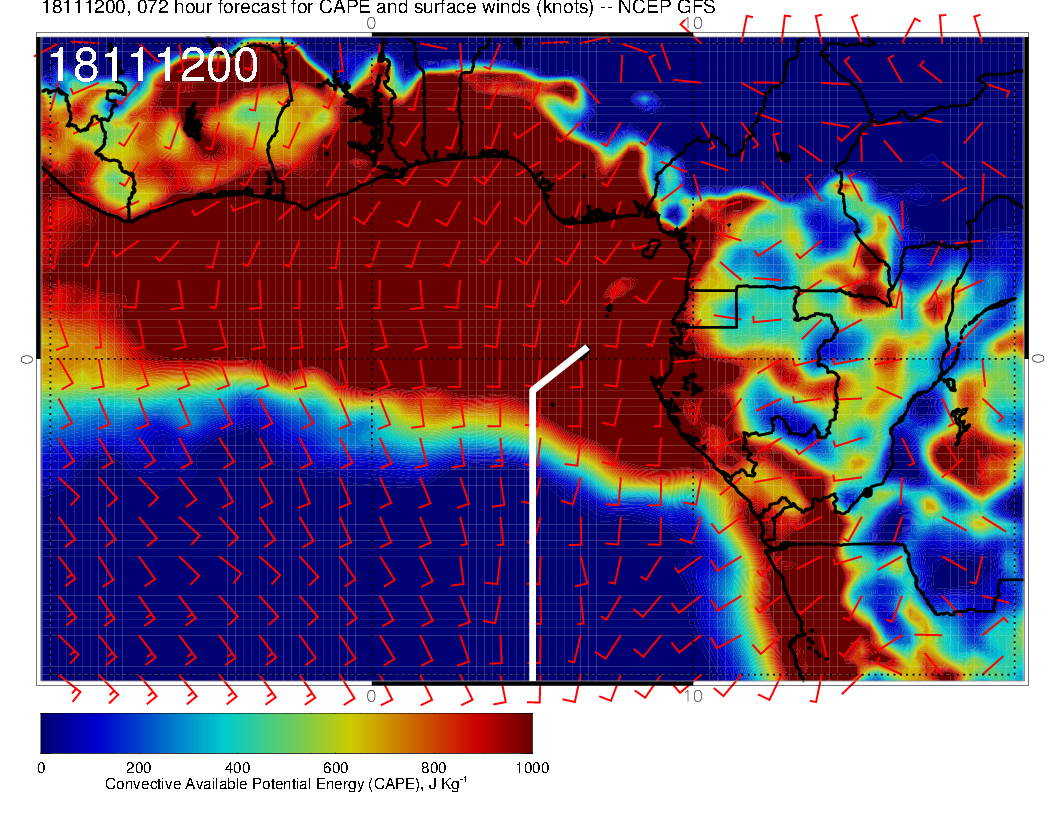1056x816 pixels.
Task: Select the 800 colorbar tick label
Action: click(433, 768)
